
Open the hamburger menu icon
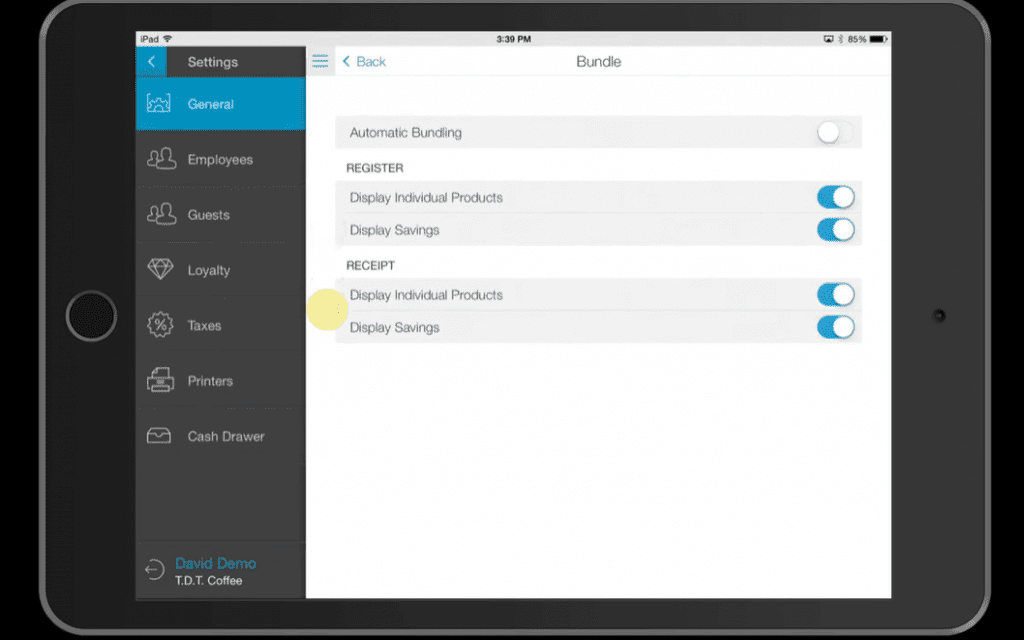point(320,61)
